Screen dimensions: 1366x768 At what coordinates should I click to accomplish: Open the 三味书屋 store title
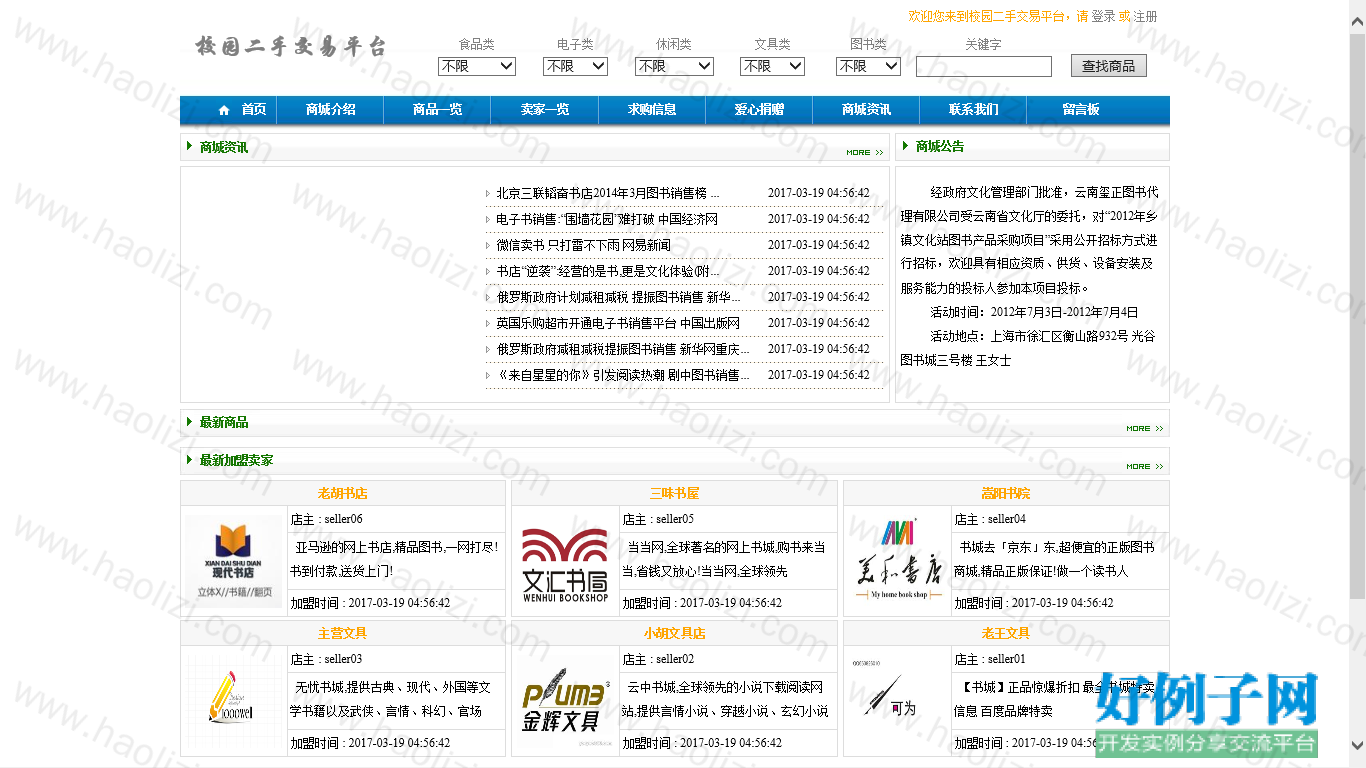674,494
